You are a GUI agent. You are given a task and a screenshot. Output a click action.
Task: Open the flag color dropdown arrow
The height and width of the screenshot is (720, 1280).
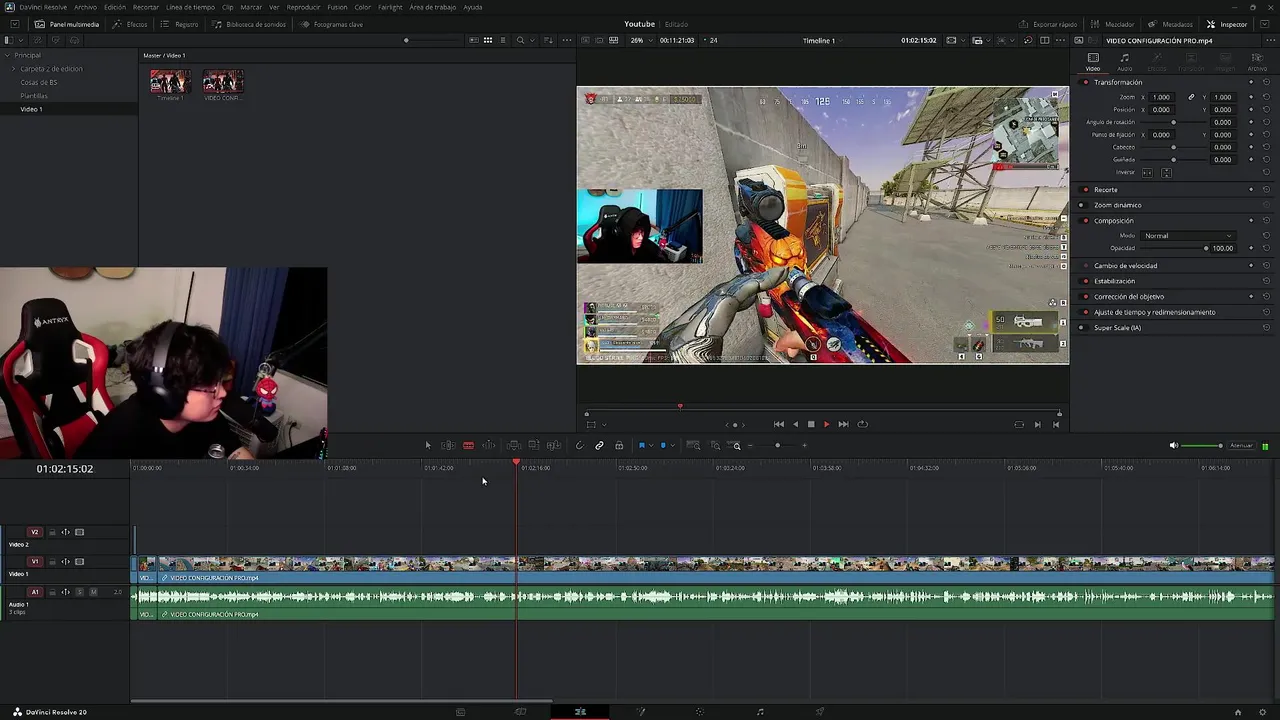[650, 445]
